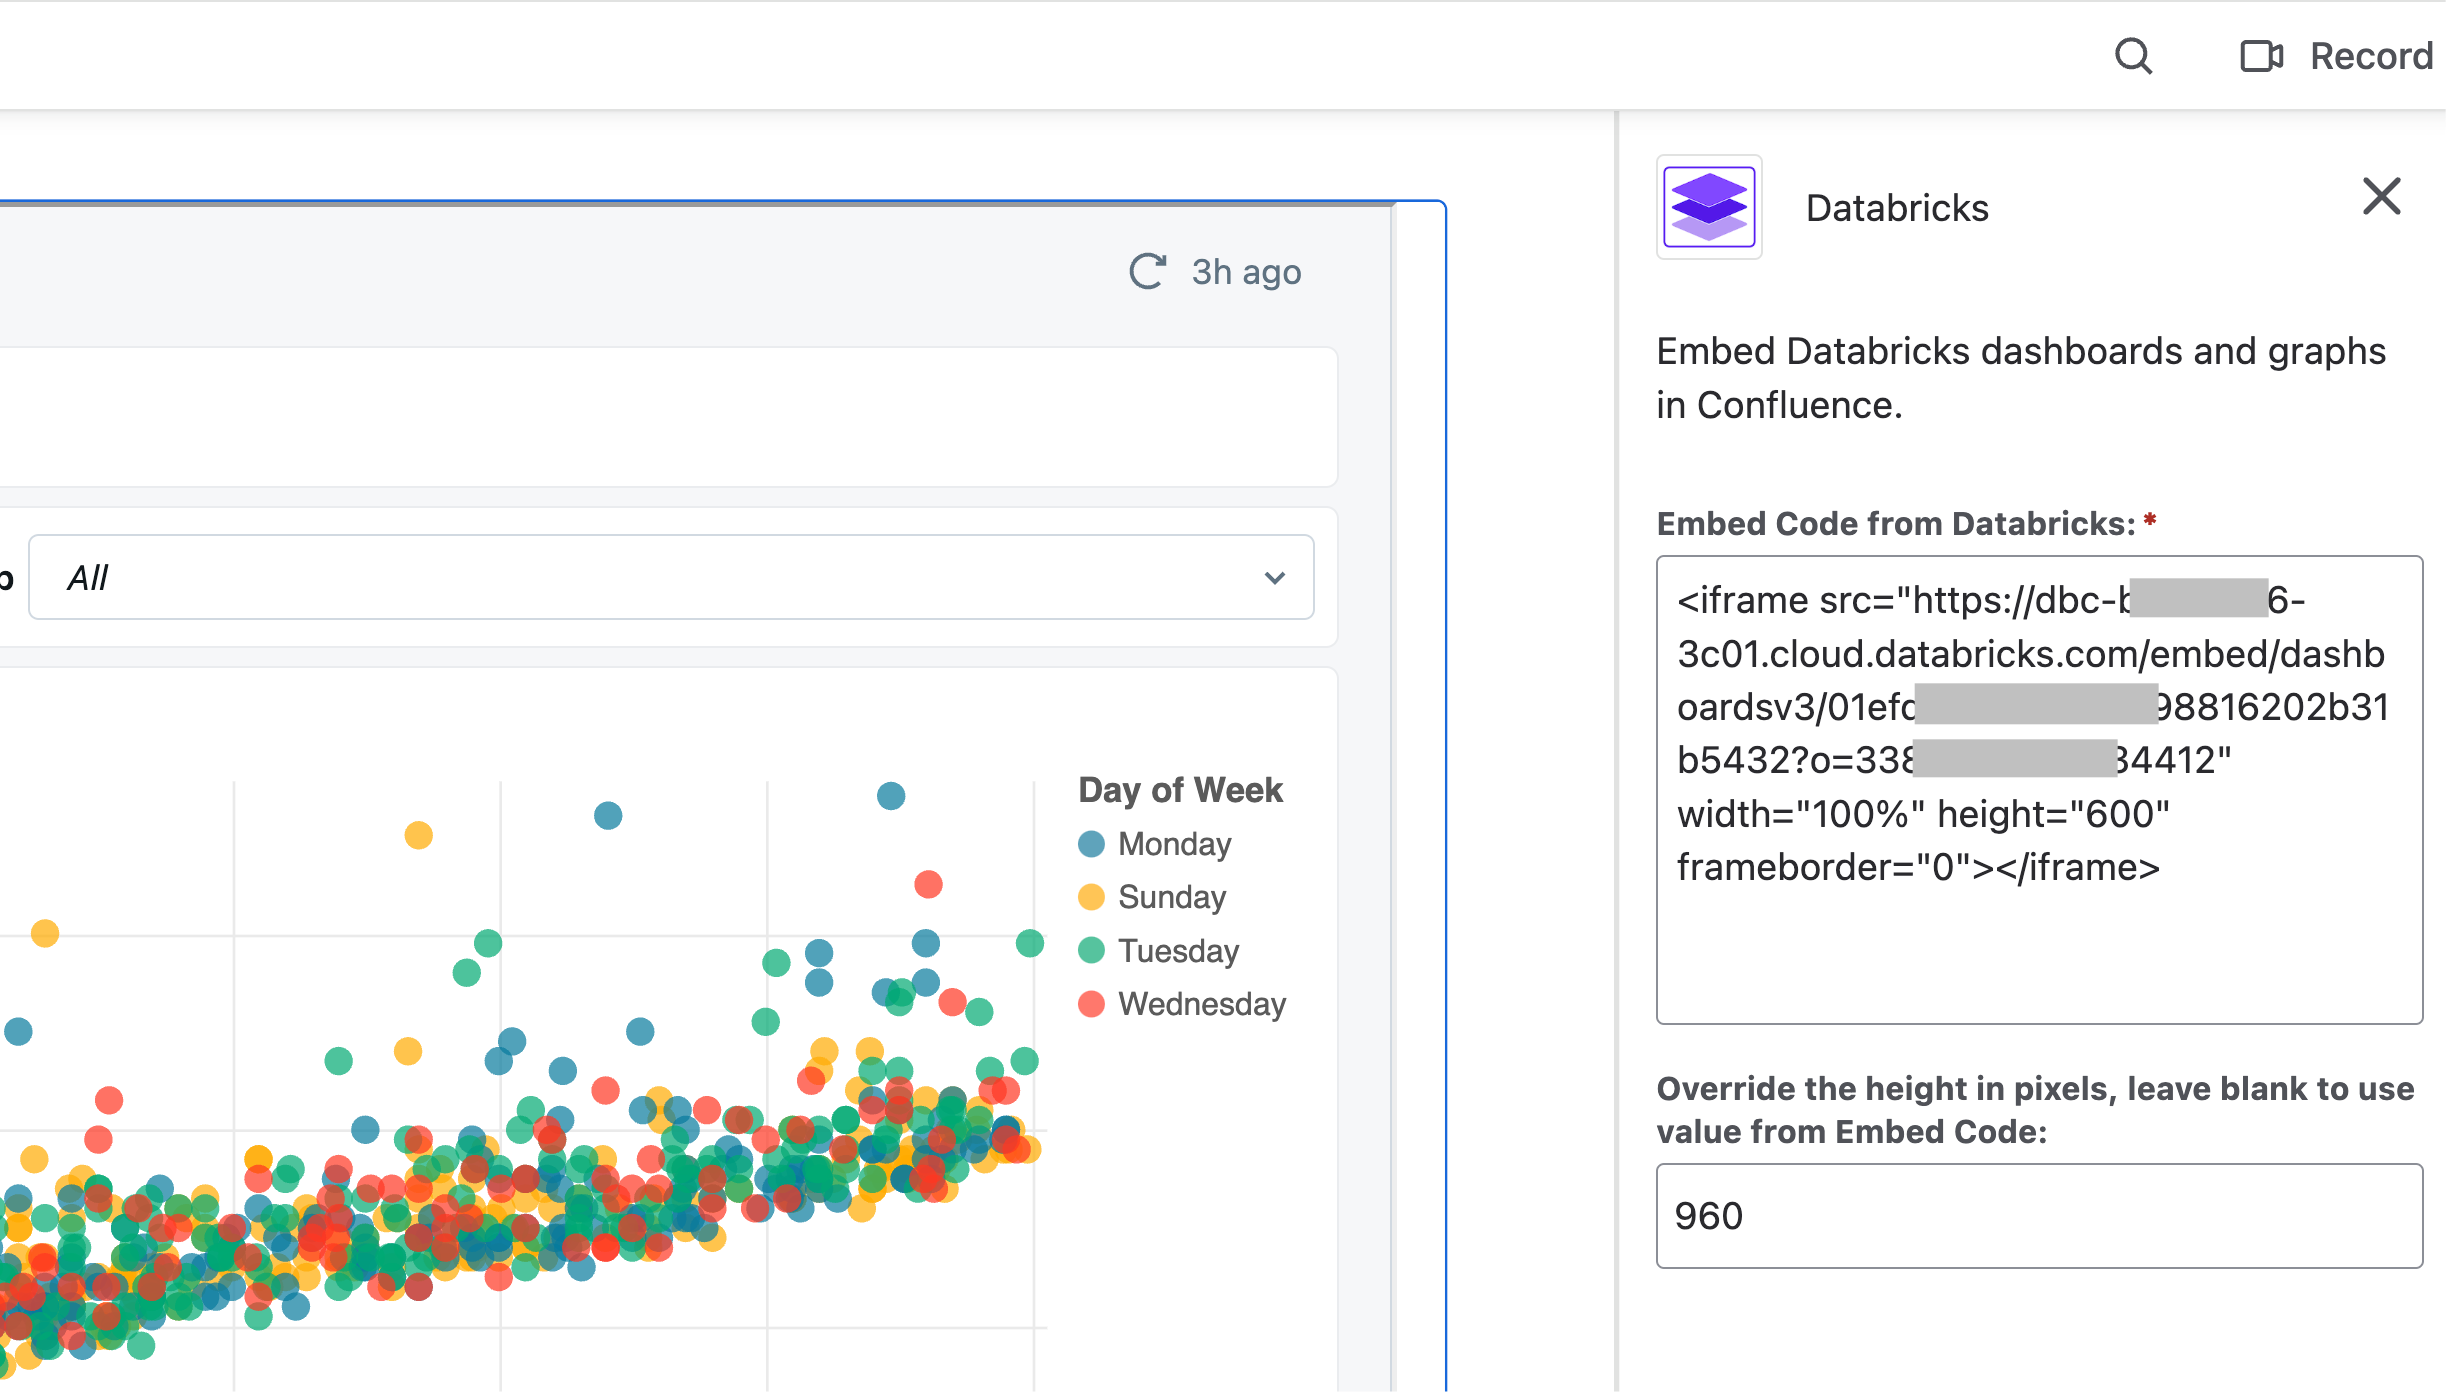This screenshot has width=2446, height=1392.
Task: Click the Tuesday green legend dot
Action: (1091, 950)
